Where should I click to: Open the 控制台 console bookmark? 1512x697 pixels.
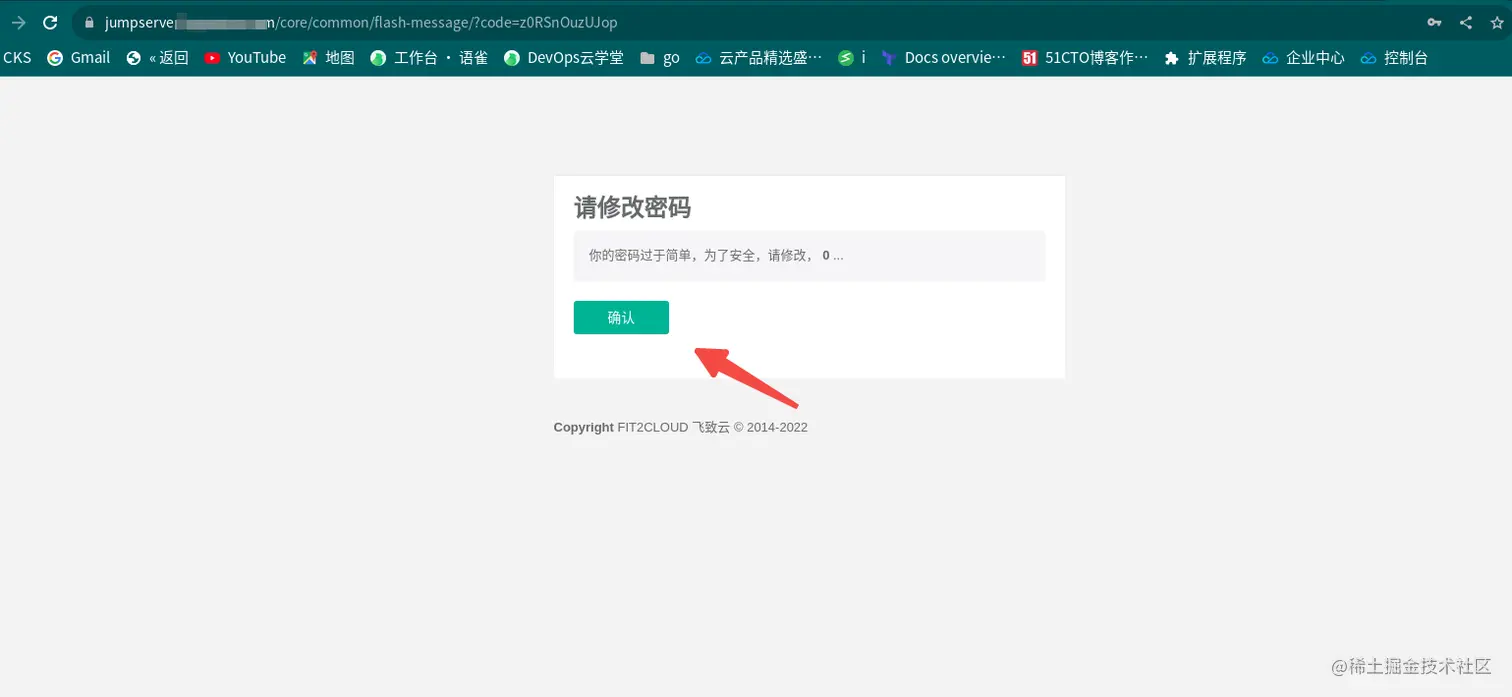1394,58
